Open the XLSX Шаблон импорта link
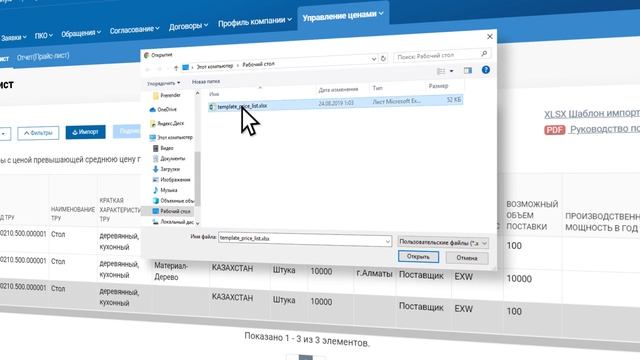 [x=592, y=114]
